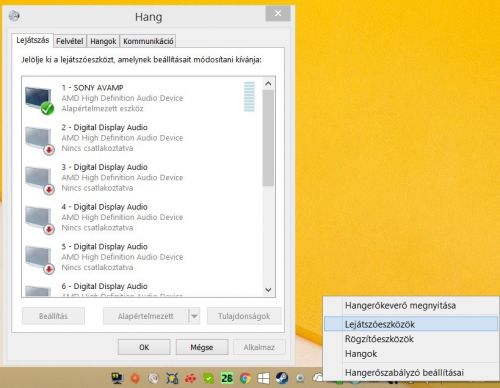Click the yellow bug-shaped tray icon
Image resolution: width=500 pixels, height=388 pixels.
point(172,378)
